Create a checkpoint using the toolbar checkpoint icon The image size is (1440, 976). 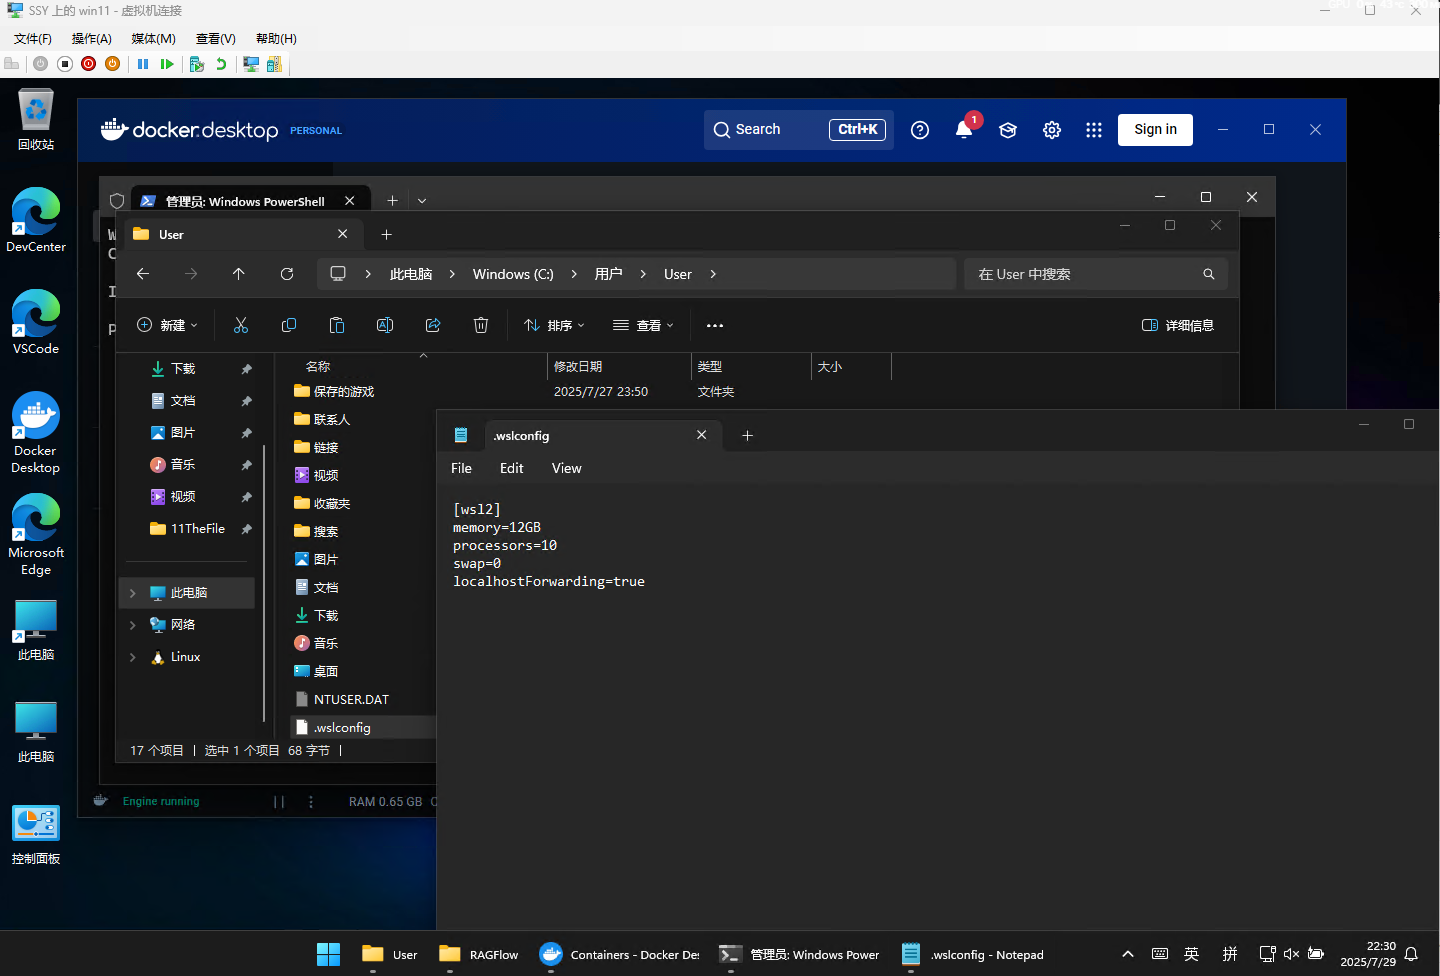[197, 64]
